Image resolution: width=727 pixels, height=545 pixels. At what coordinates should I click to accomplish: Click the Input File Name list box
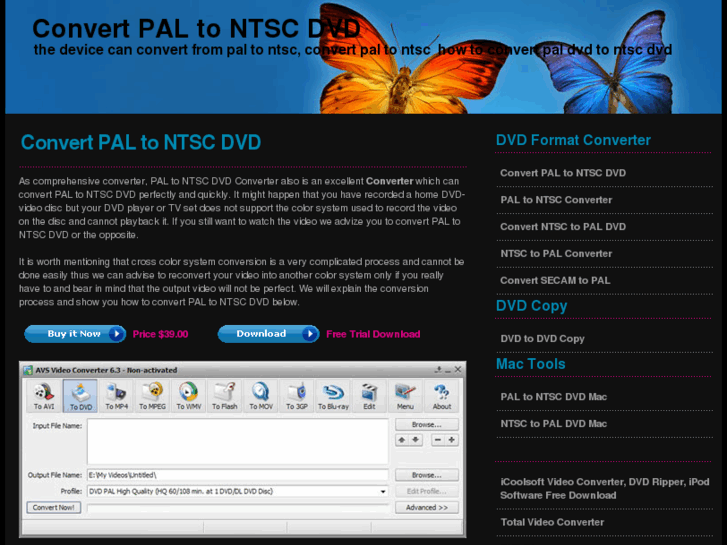coord(238,442)
